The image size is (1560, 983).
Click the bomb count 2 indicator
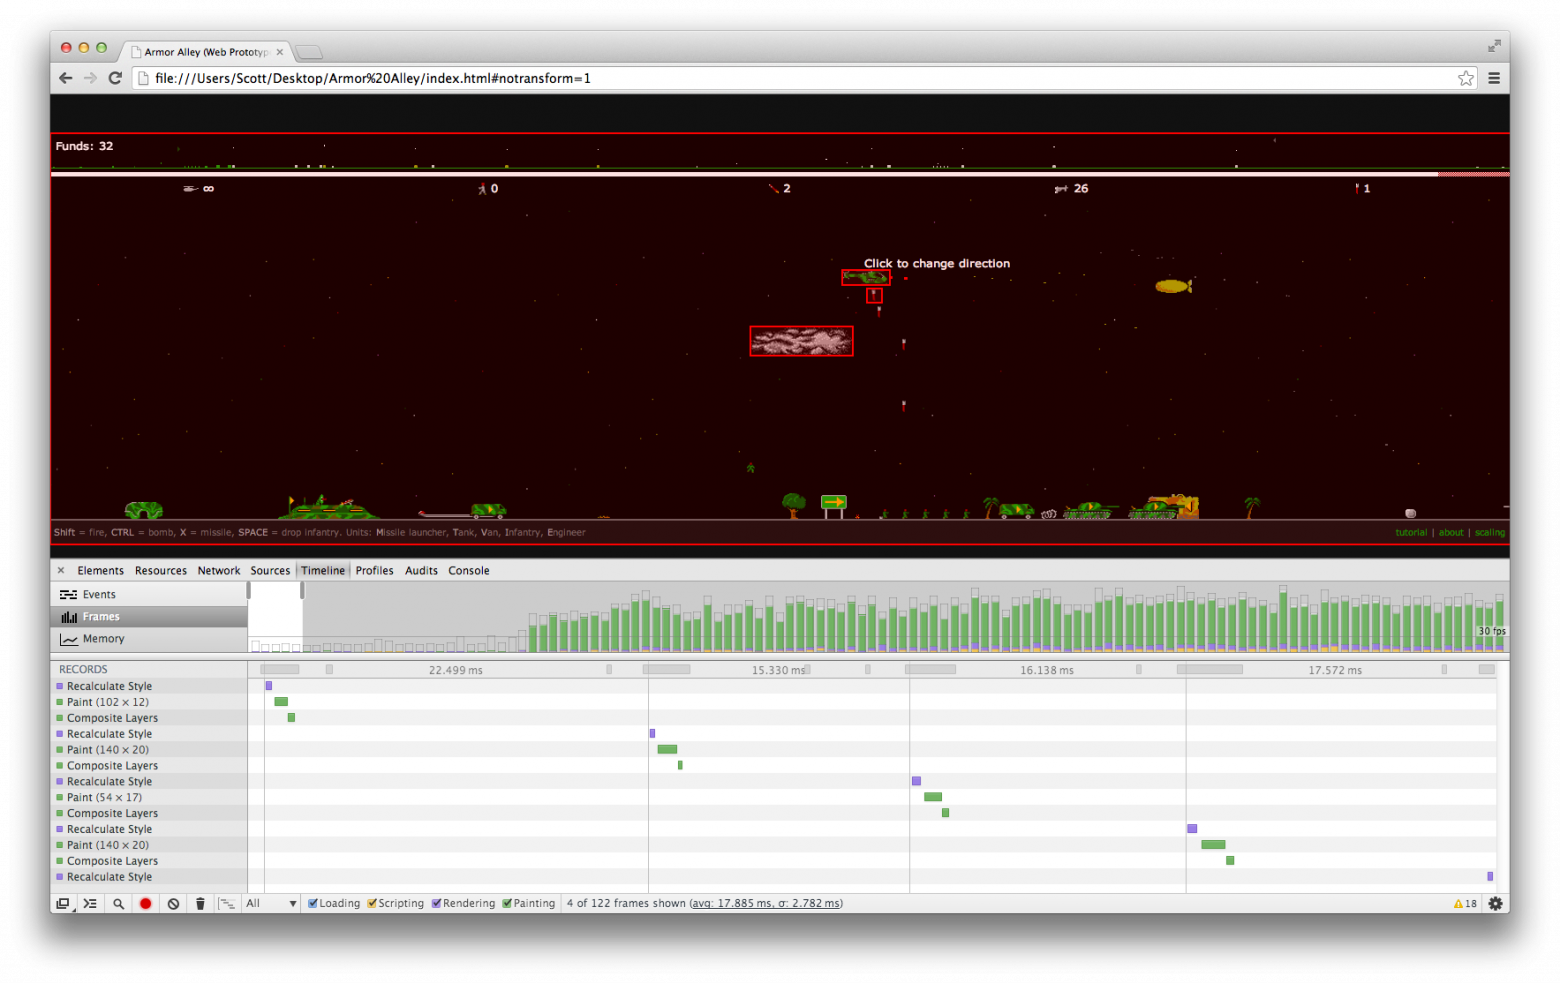click(780, 189)
